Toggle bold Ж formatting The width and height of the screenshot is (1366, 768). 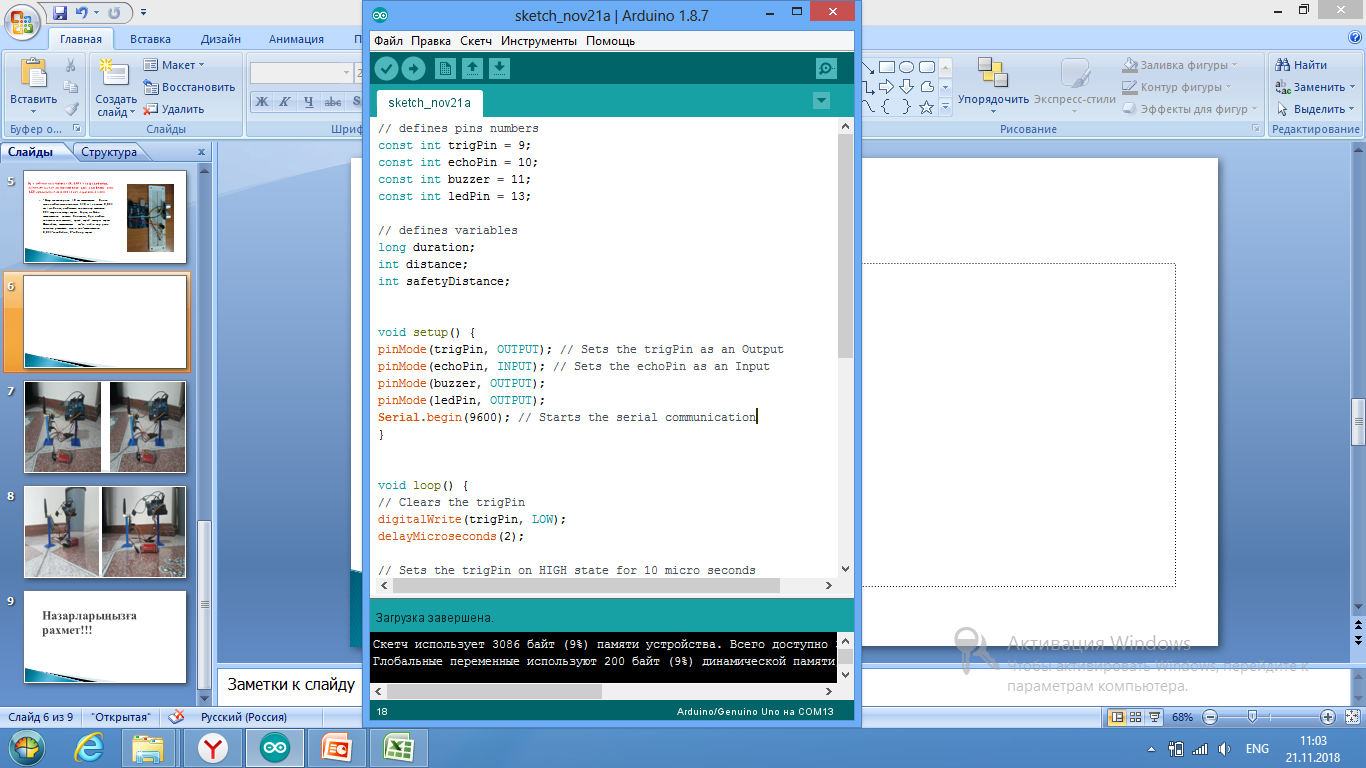pos(262,101)
